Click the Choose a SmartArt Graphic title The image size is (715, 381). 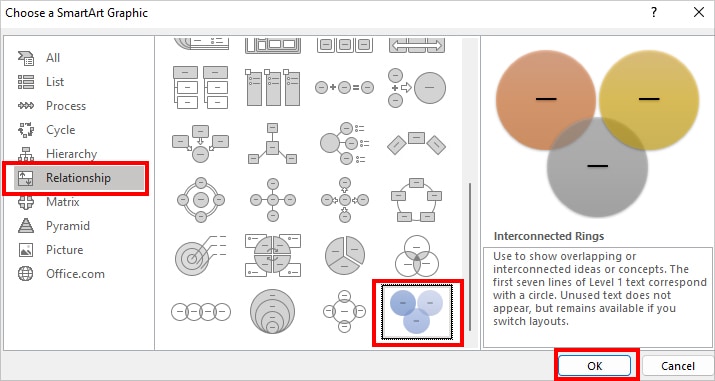(x=77, y=13)
